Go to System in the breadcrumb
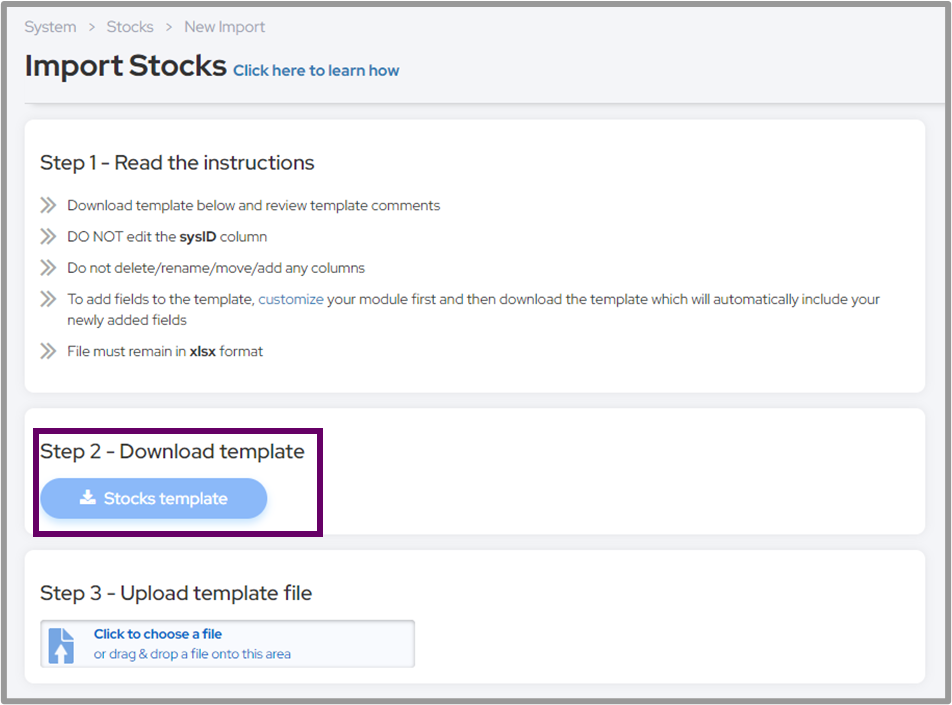This screenshot has height=705, width=952. tap(51, 27)
